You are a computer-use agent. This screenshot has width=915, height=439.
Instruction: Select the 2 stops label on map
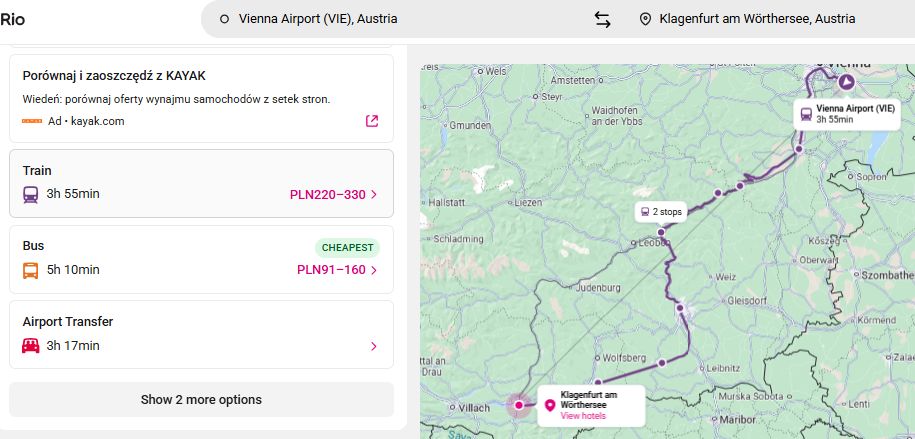(661, 212)
